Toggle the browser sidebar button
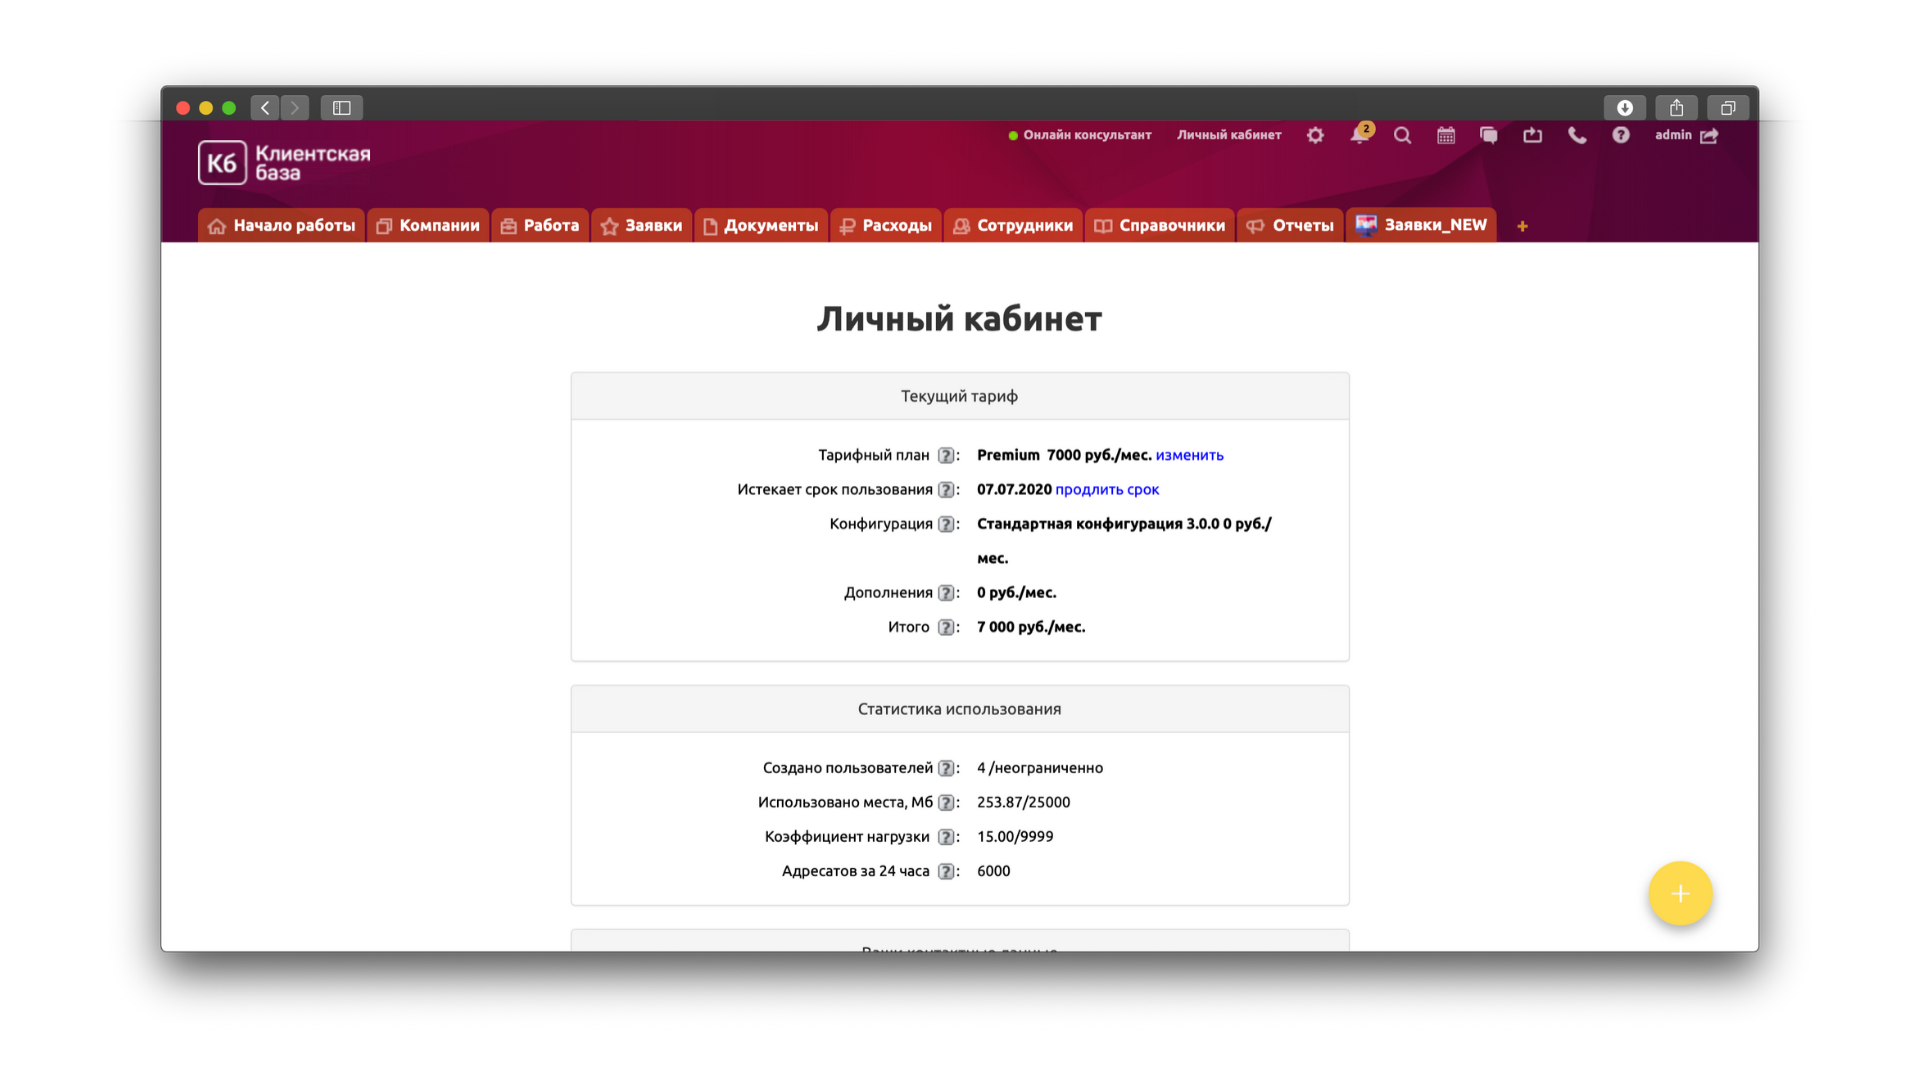 (x=341, y=107)
